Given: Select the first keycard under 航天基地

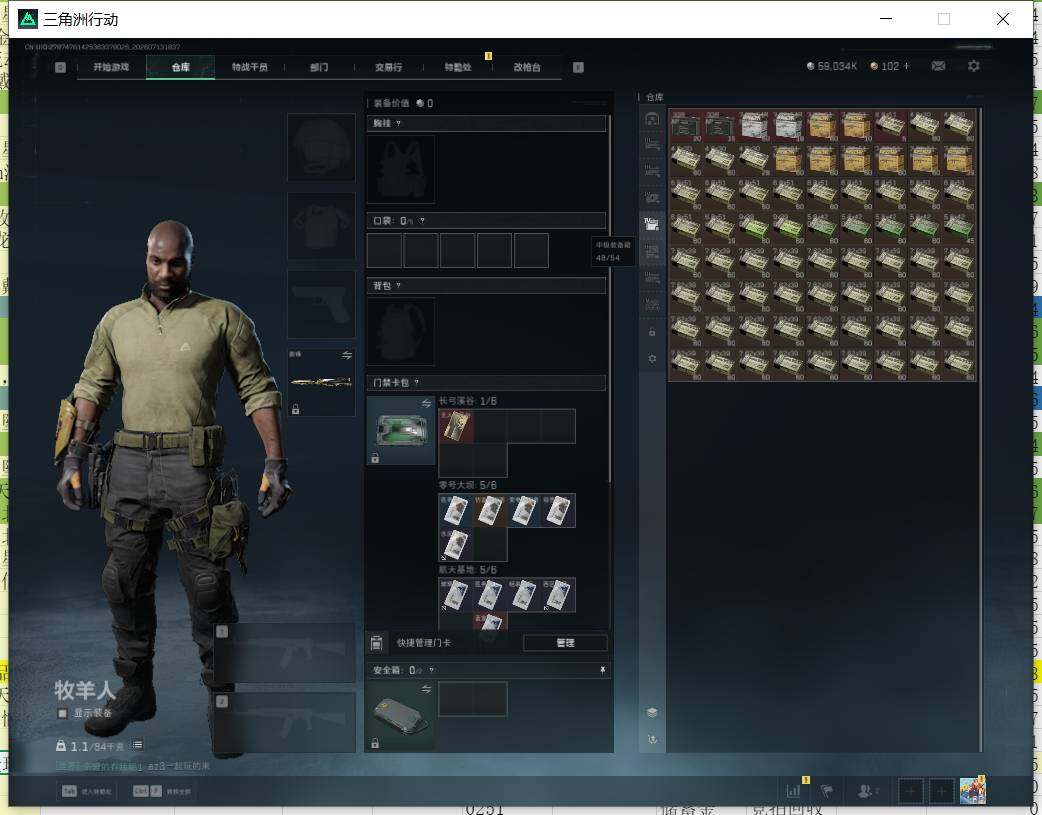Looking at the screenshot, I should point(456,595).
